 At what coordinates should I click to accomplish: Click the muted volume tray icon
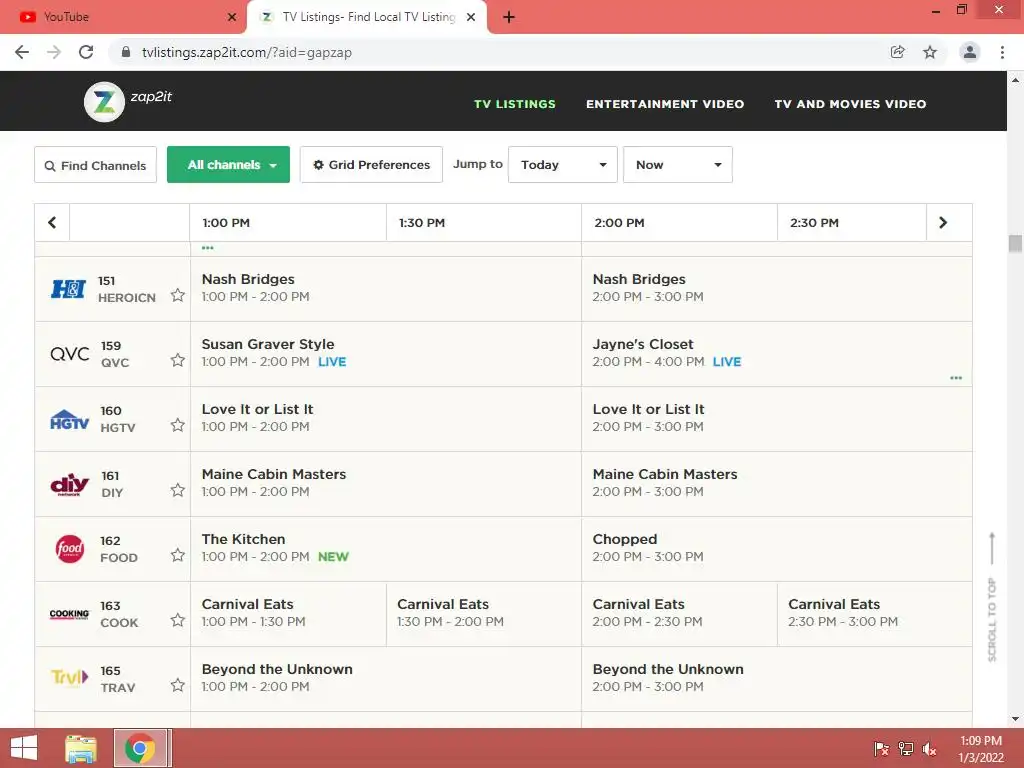click(x=929, y=748)
